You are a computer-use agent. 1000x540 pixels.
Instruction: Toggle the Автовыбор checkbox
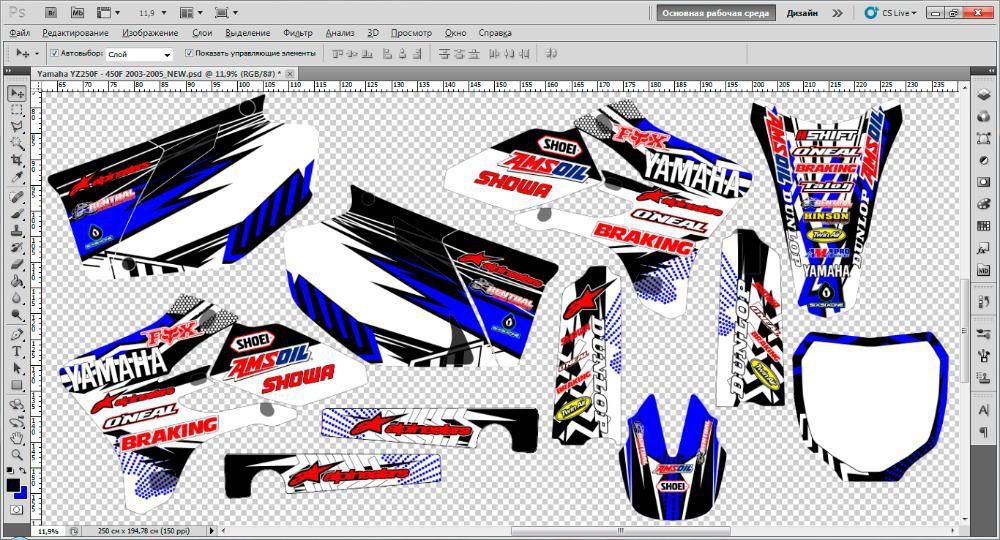click(x=55, y=54)
